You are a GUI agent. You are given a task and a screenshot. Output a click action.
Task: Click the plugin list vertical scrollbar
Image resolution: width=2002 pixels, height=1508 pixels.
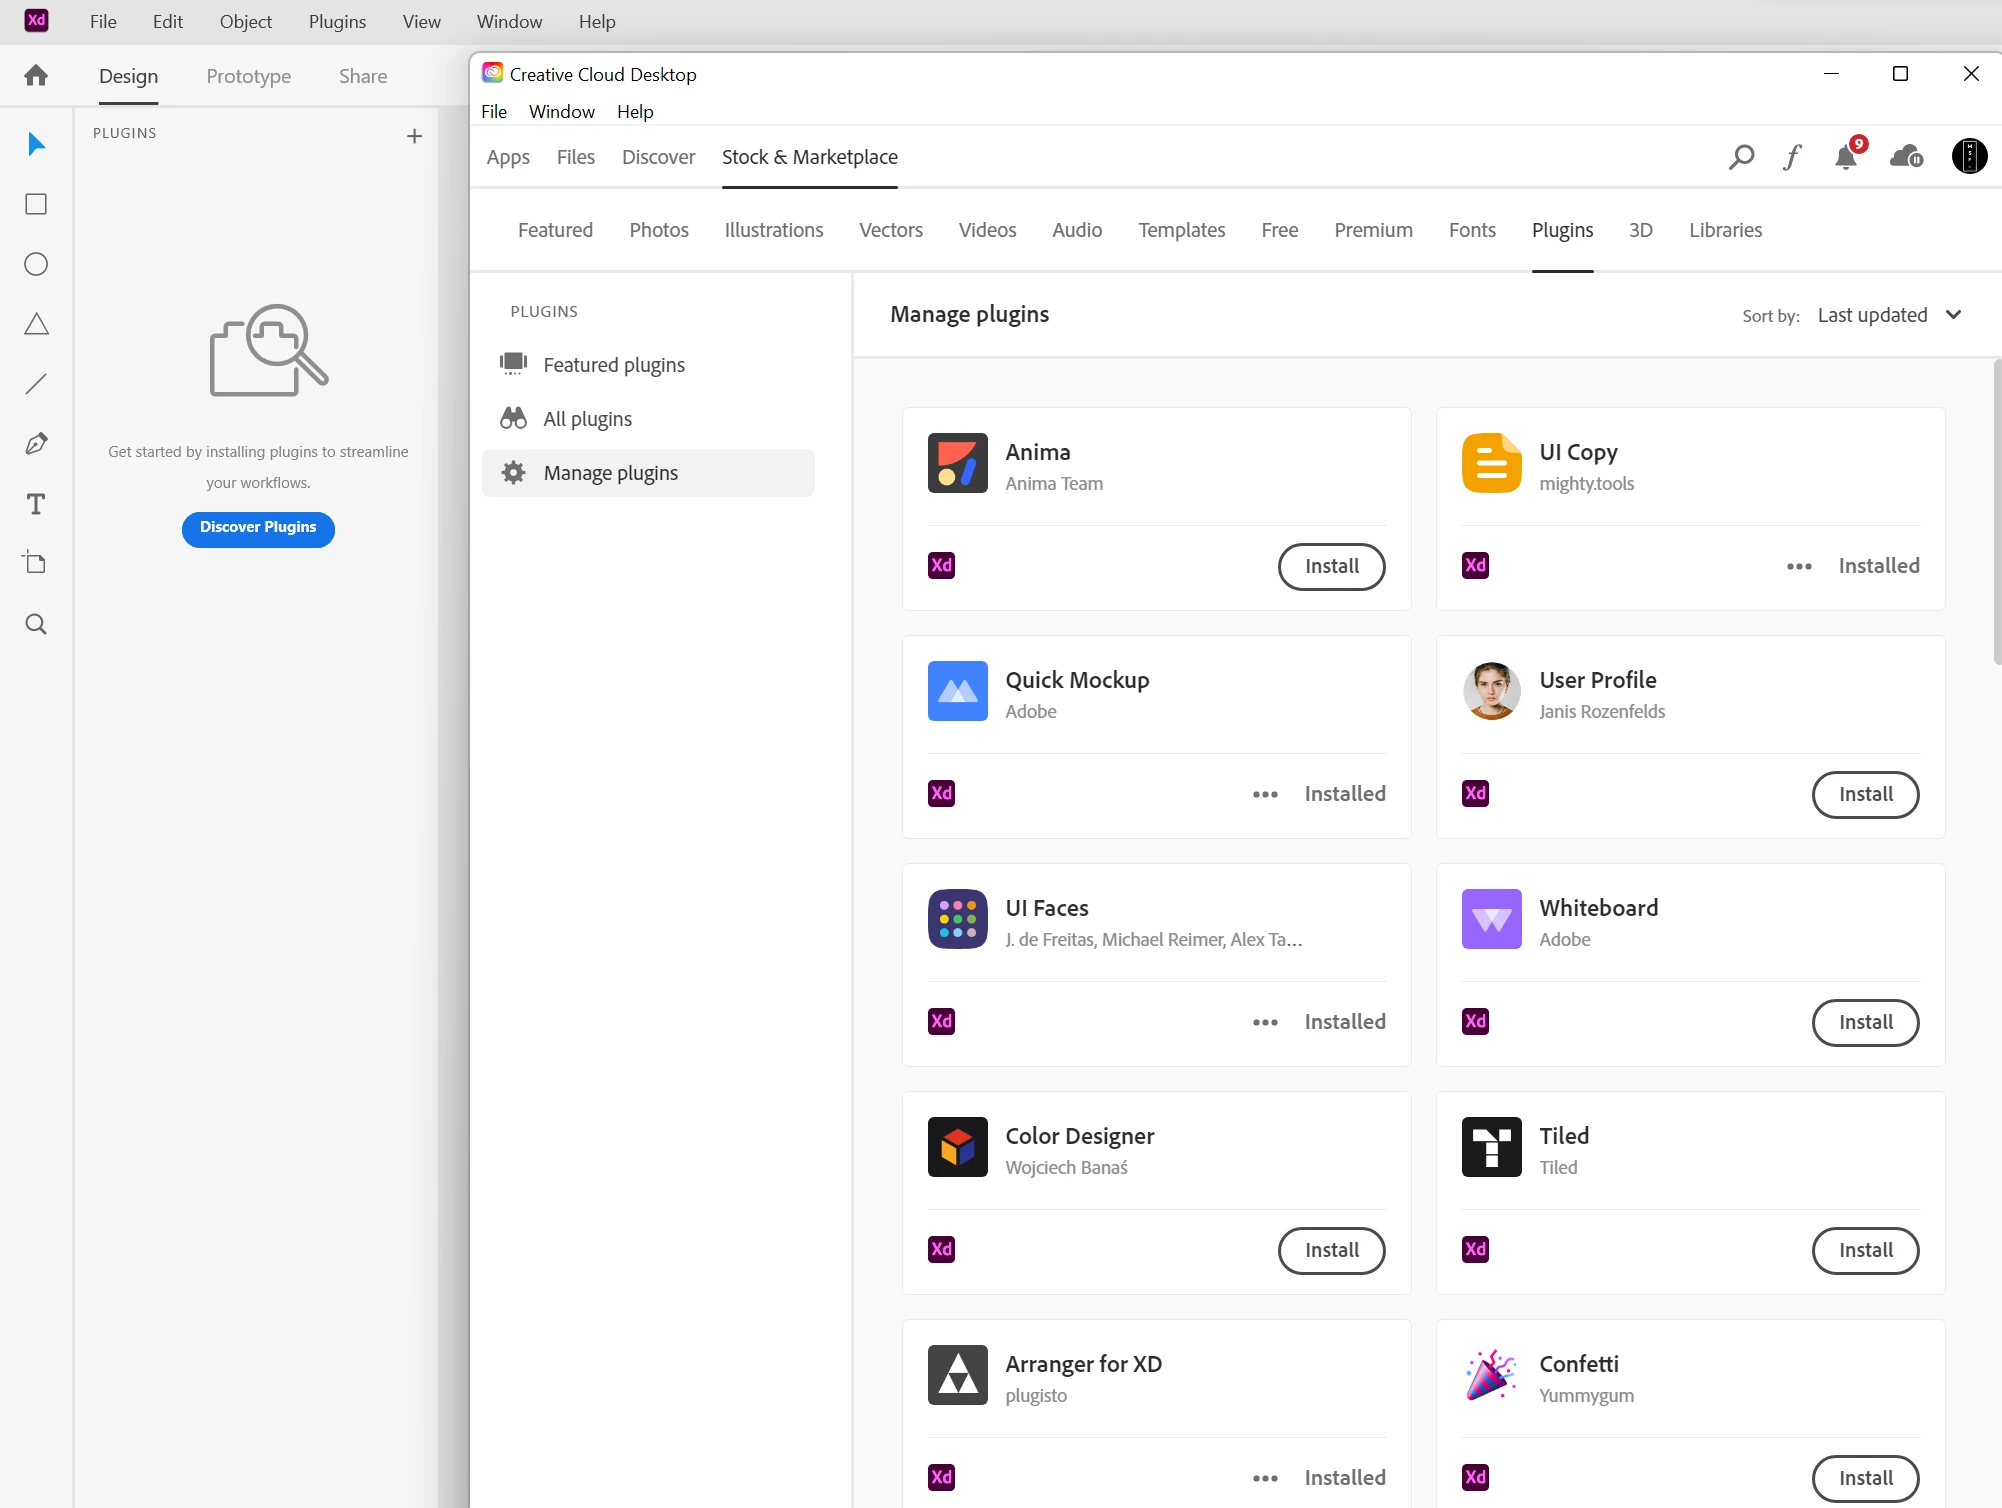click(x=1996, y=510)
